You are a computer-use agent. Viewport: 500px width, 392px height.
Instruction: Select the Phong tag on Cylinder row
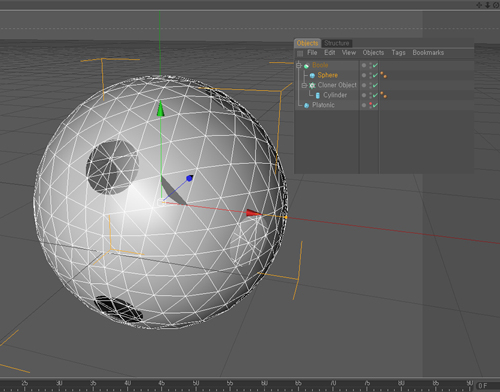point(384,95)
